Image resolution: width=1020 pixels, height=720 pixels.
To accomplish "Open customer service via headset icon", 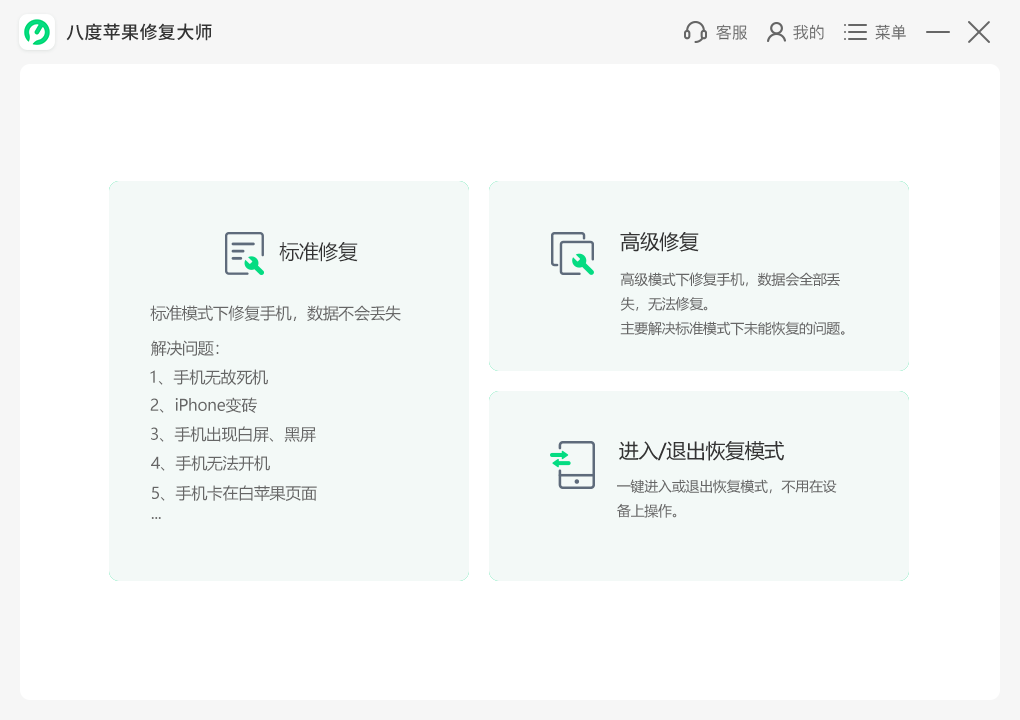I will pos(695,32).
